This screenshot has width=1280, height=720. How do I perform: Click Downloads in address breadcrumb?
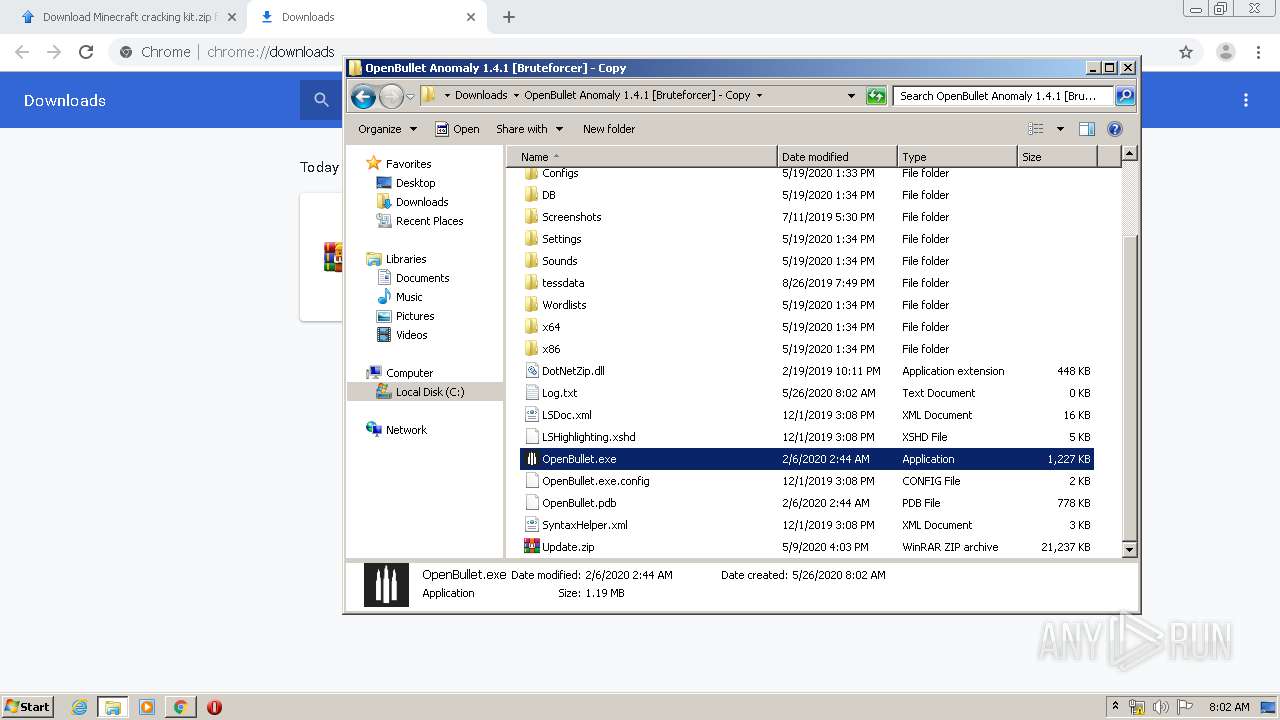pyautogui.click(x=481, y=96)
